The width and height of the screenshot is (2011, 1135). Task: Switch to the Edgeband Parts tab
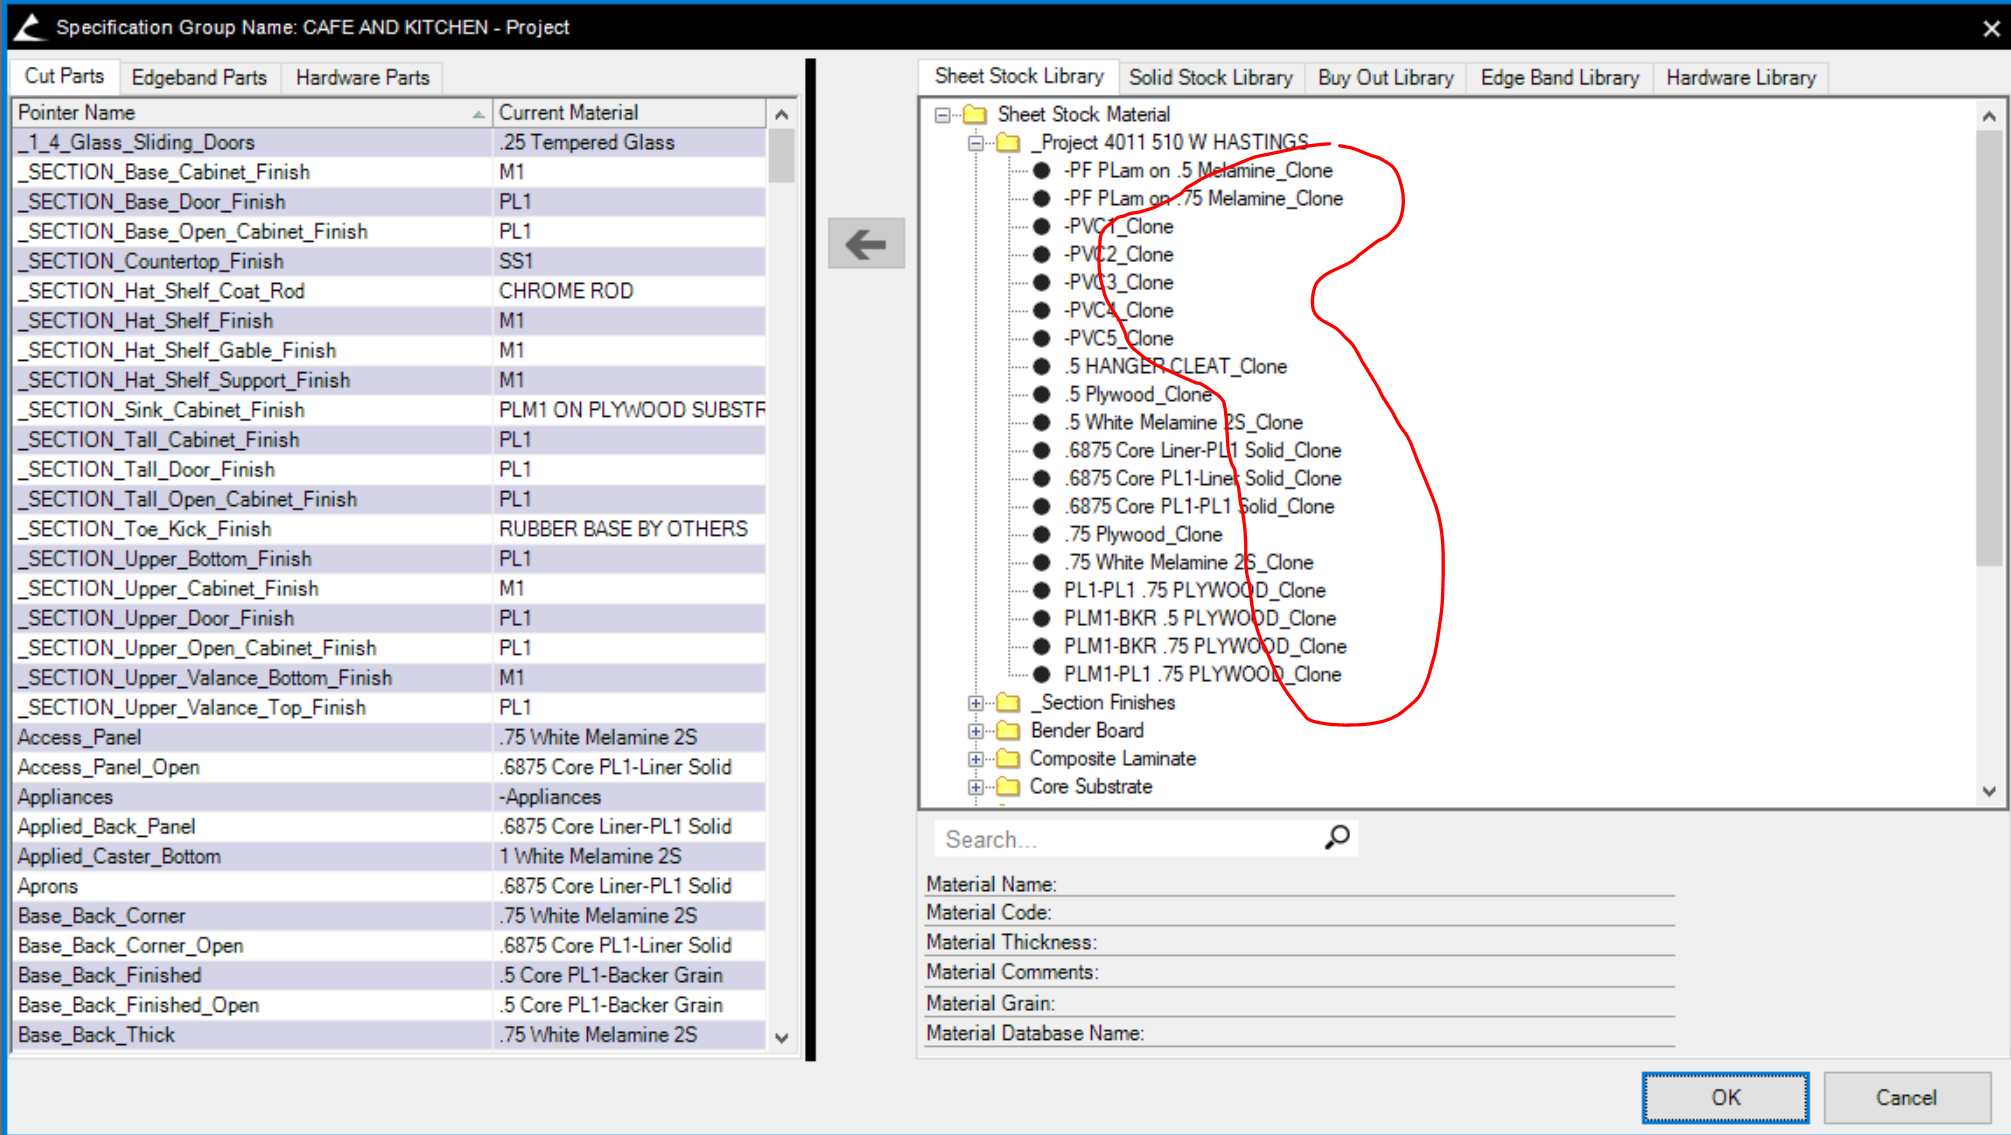click(x=199, y=77)
